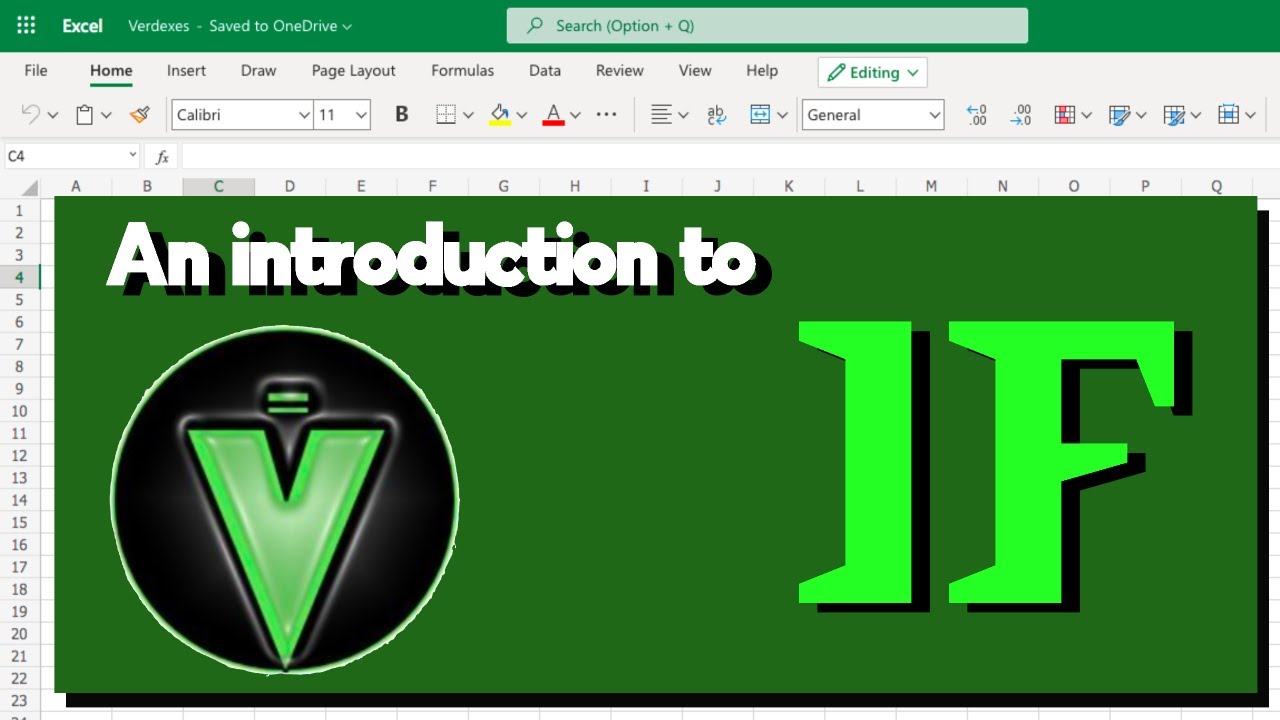
Task: Click the Verdexes V logo image
Action: [x=285, y=499]
